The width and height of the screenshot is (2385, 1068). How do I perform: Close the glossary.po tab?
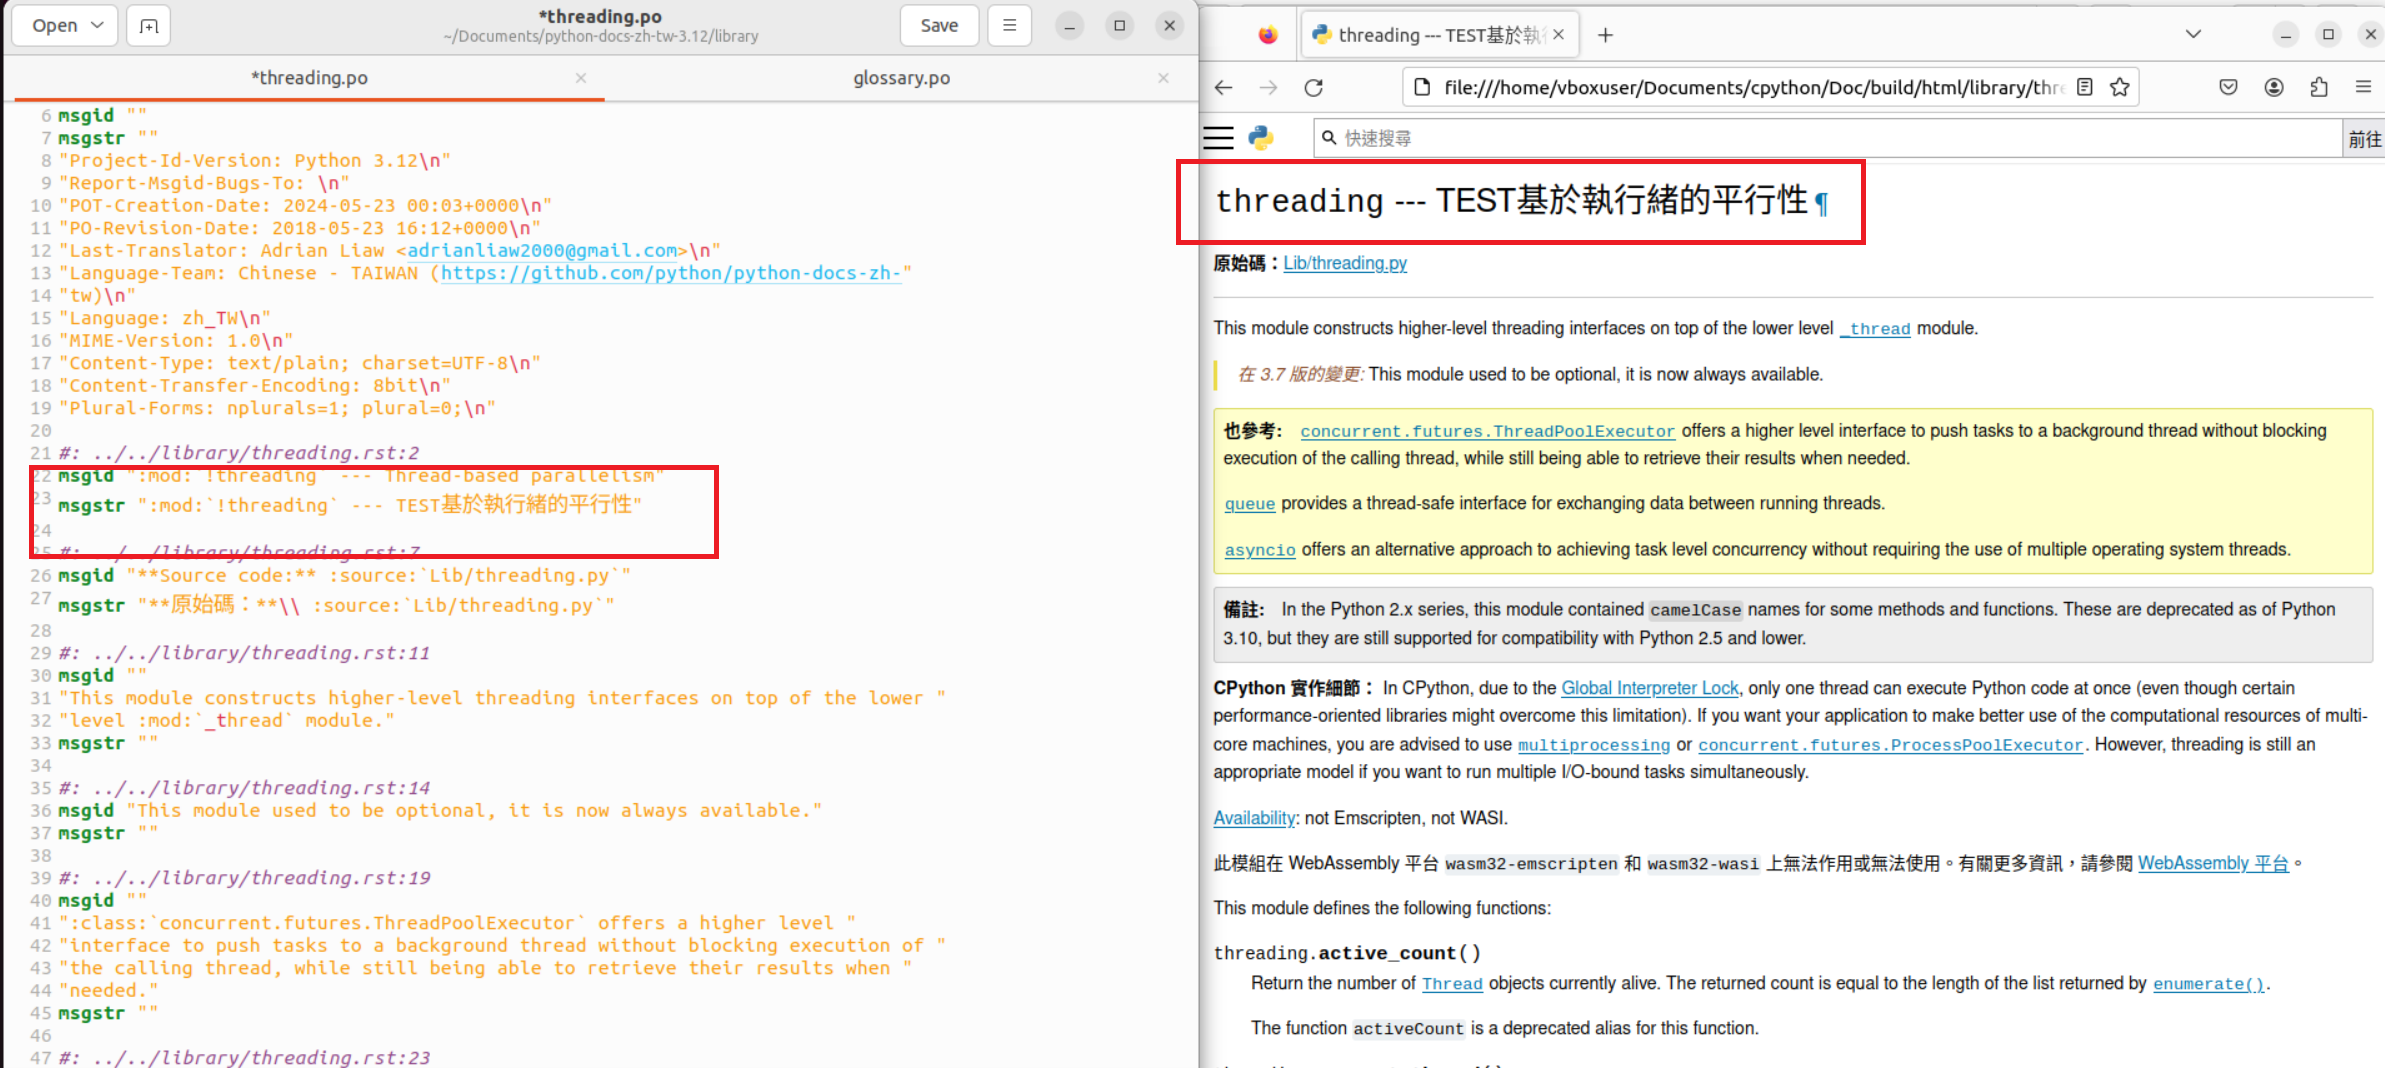1163,78
